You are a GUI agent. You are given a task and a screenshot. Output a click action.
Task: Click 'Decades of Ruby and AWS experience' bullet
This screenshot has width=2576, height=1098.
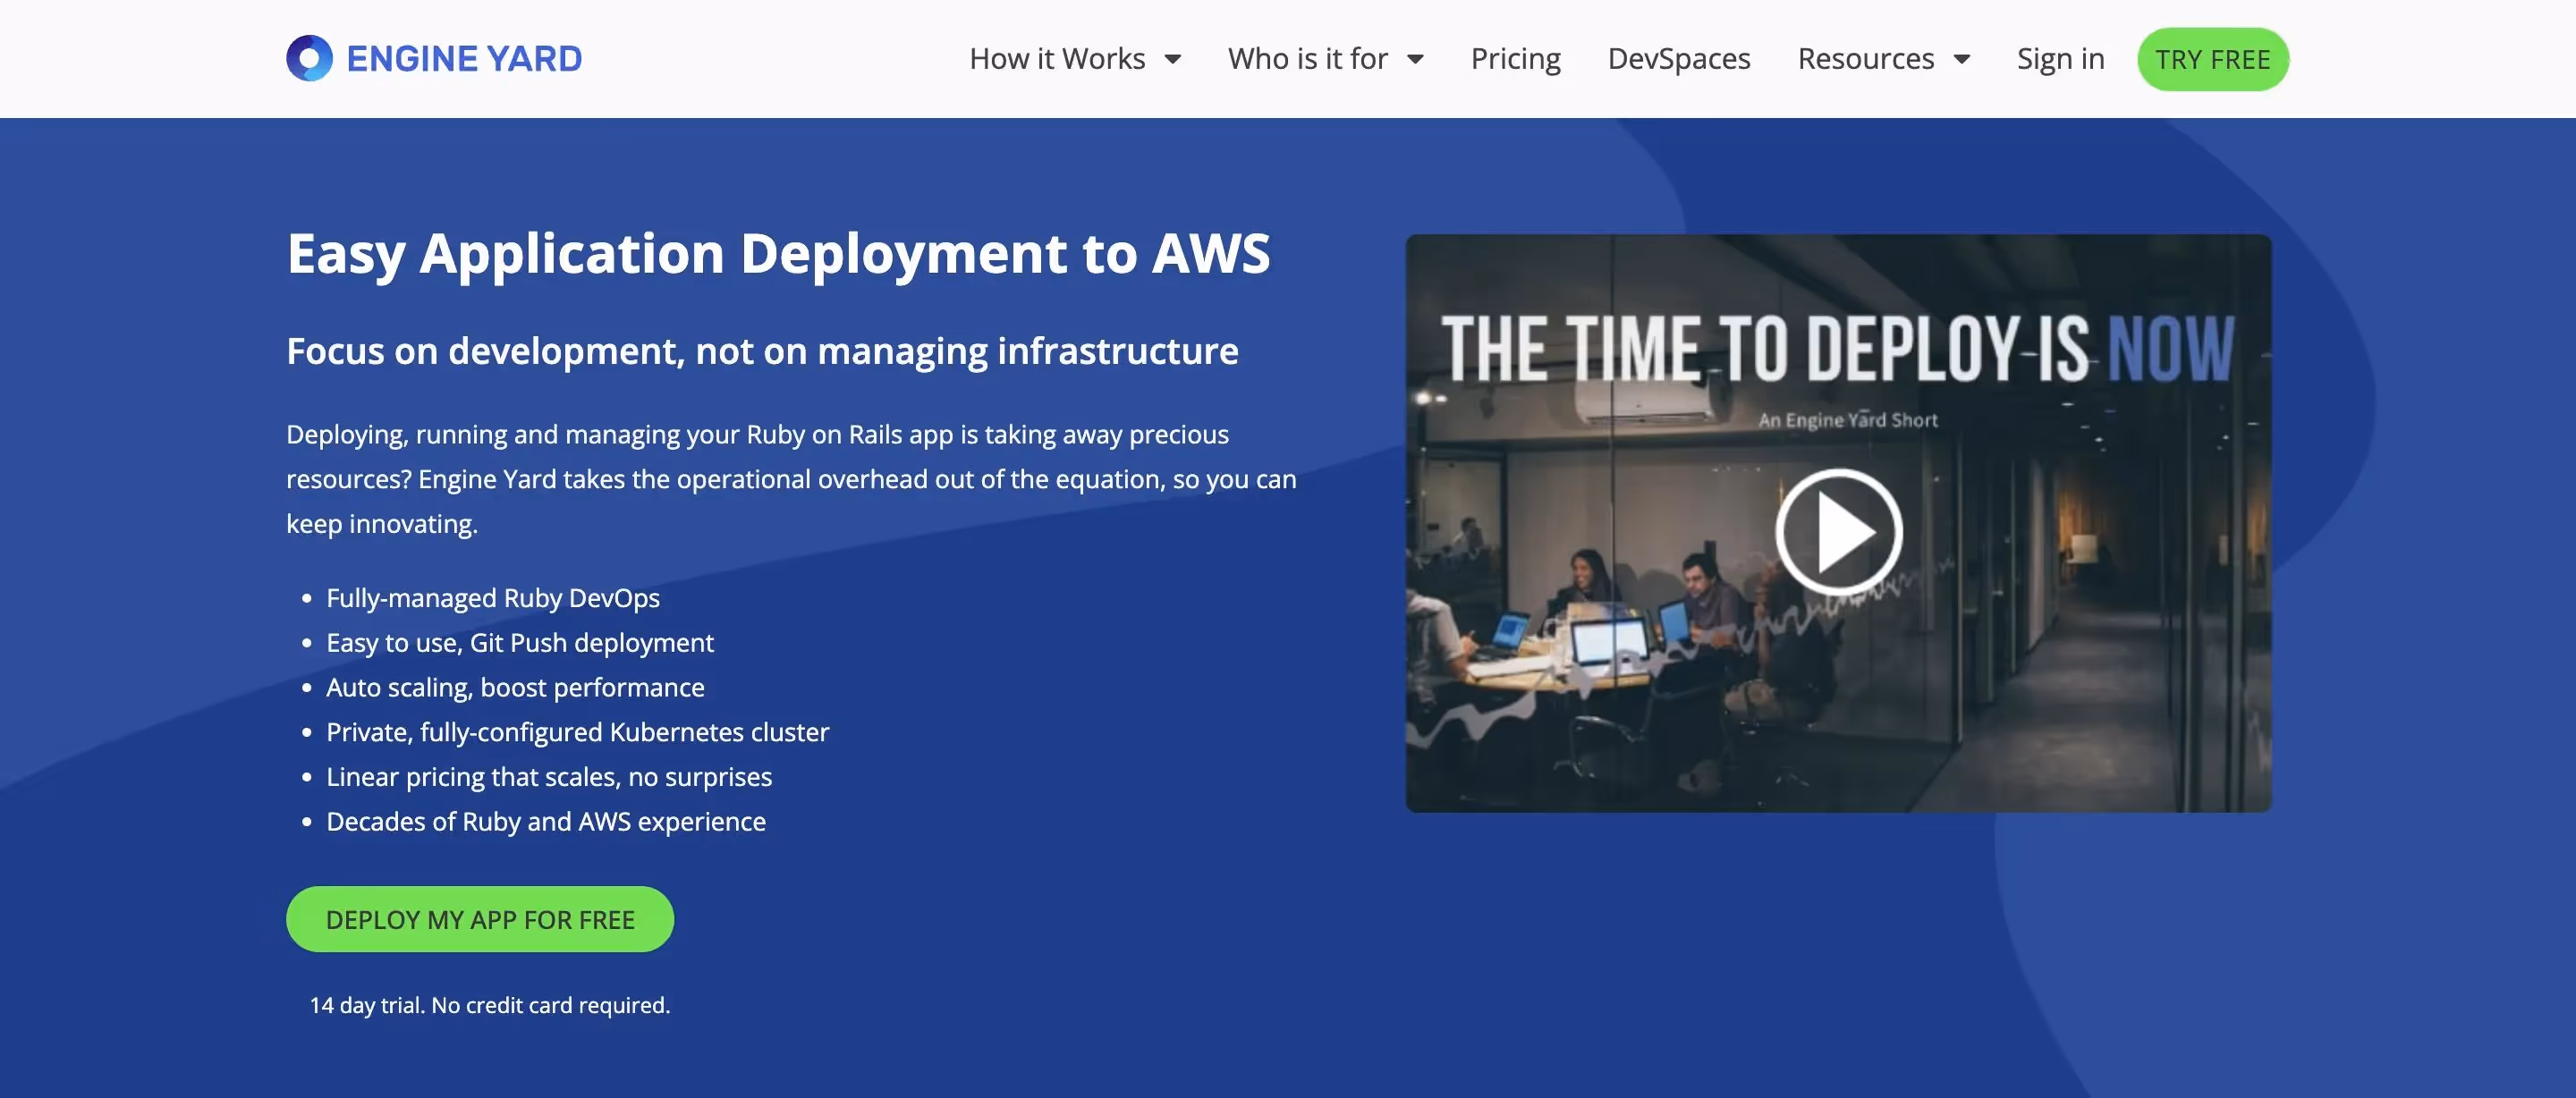click(x=545, y=822)
